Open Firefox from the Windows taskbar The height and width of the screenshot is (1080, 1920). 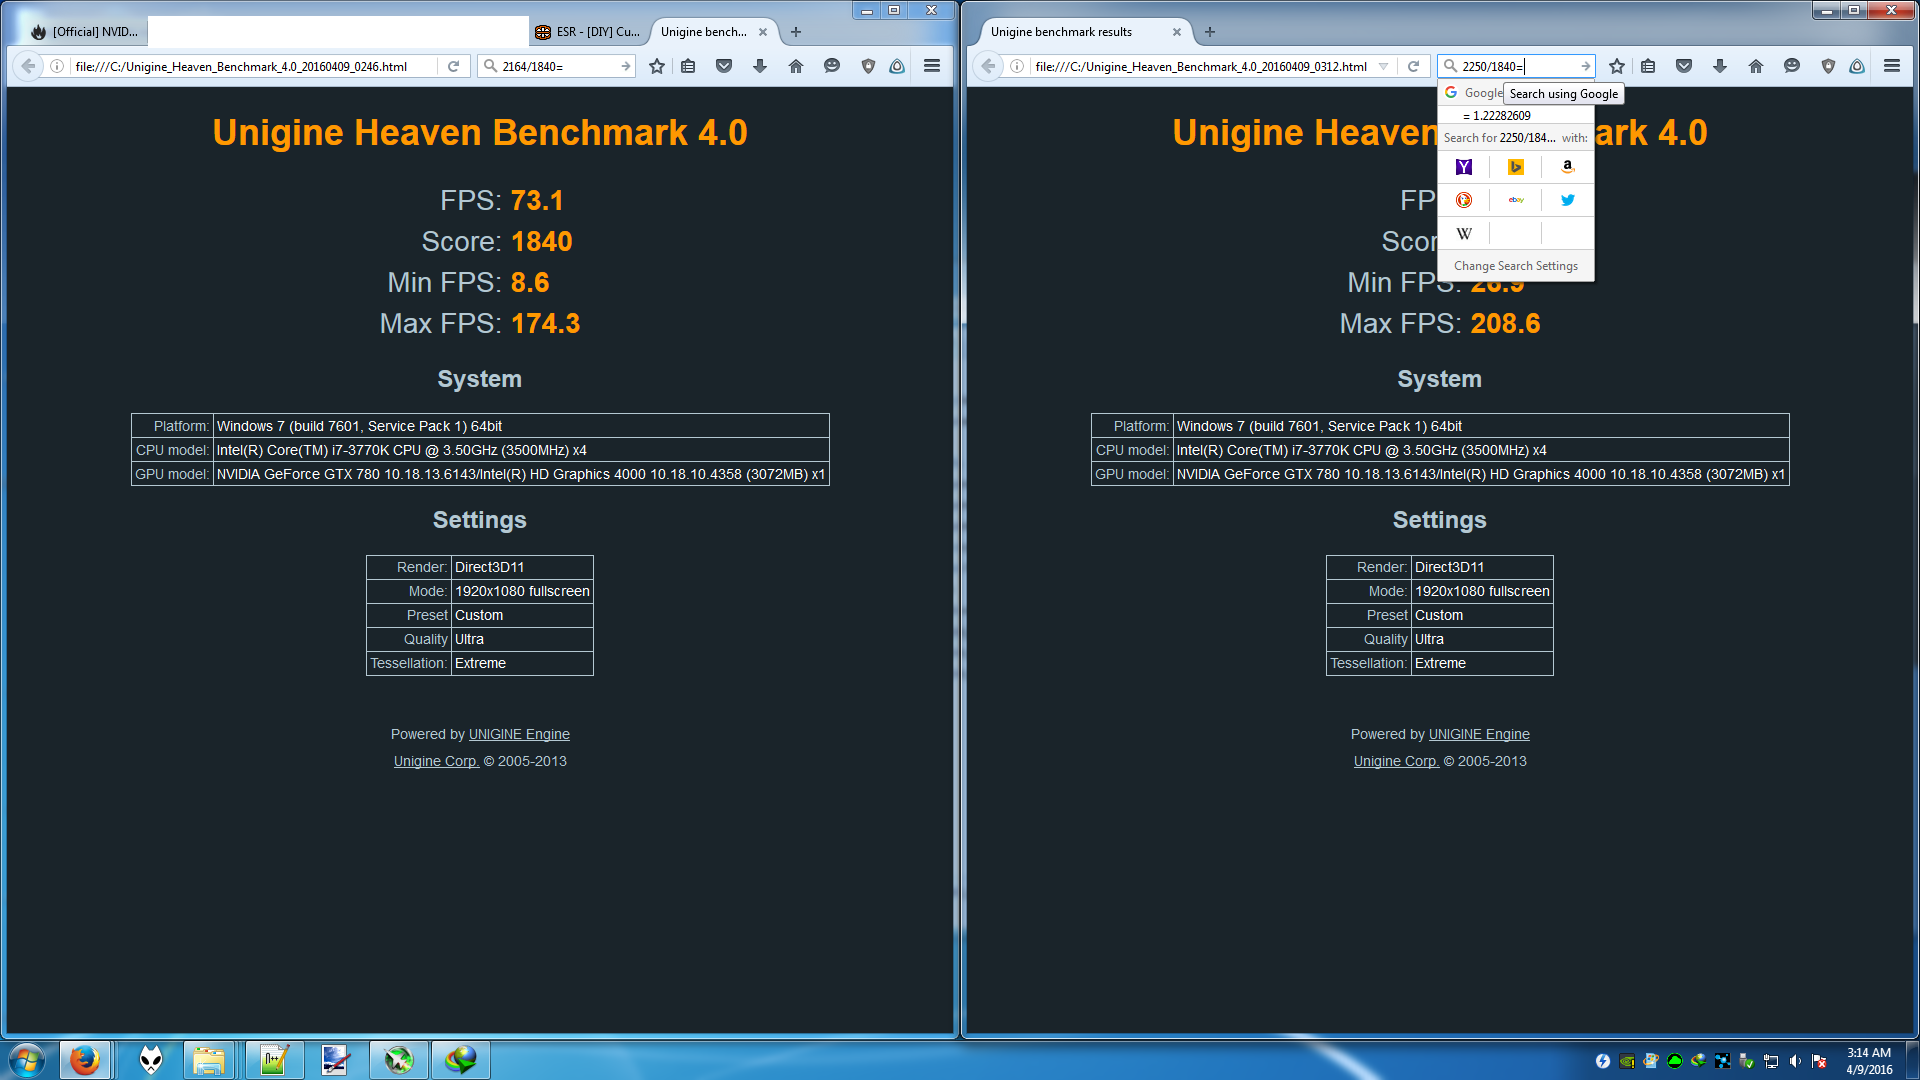85,1060
